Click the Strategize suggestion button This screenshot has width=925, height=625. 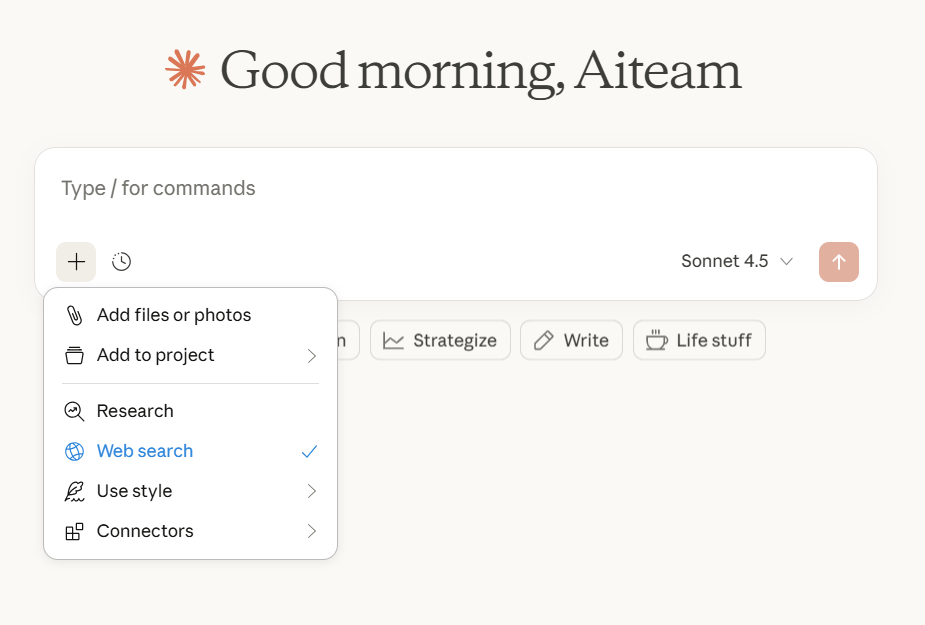pos(440,341)
